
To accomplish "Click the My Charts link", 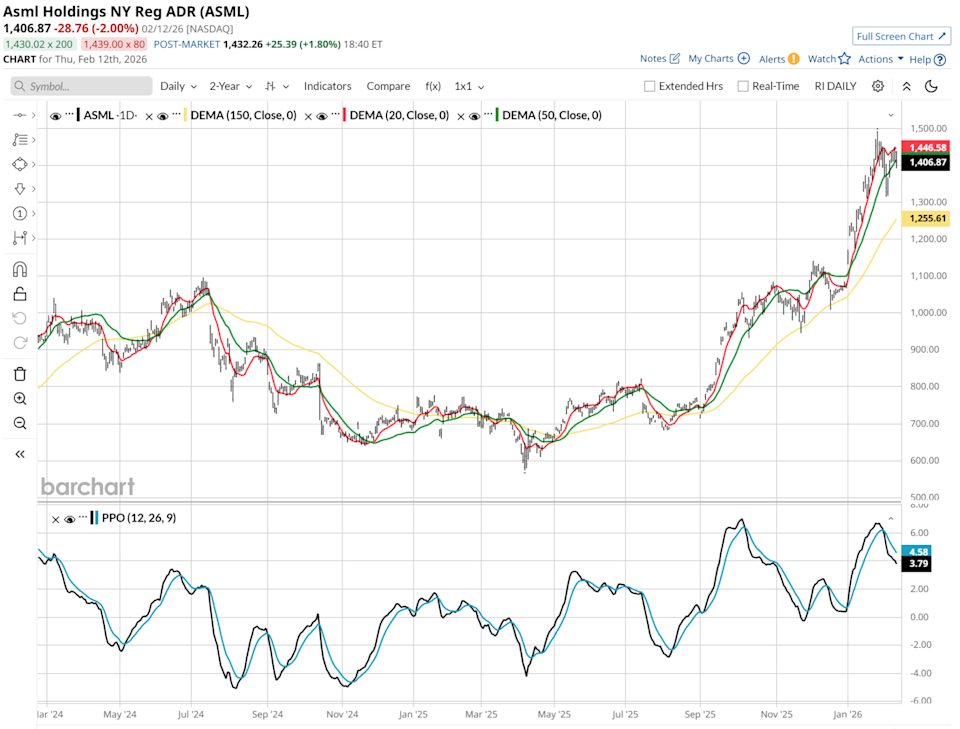I will 711,59.
